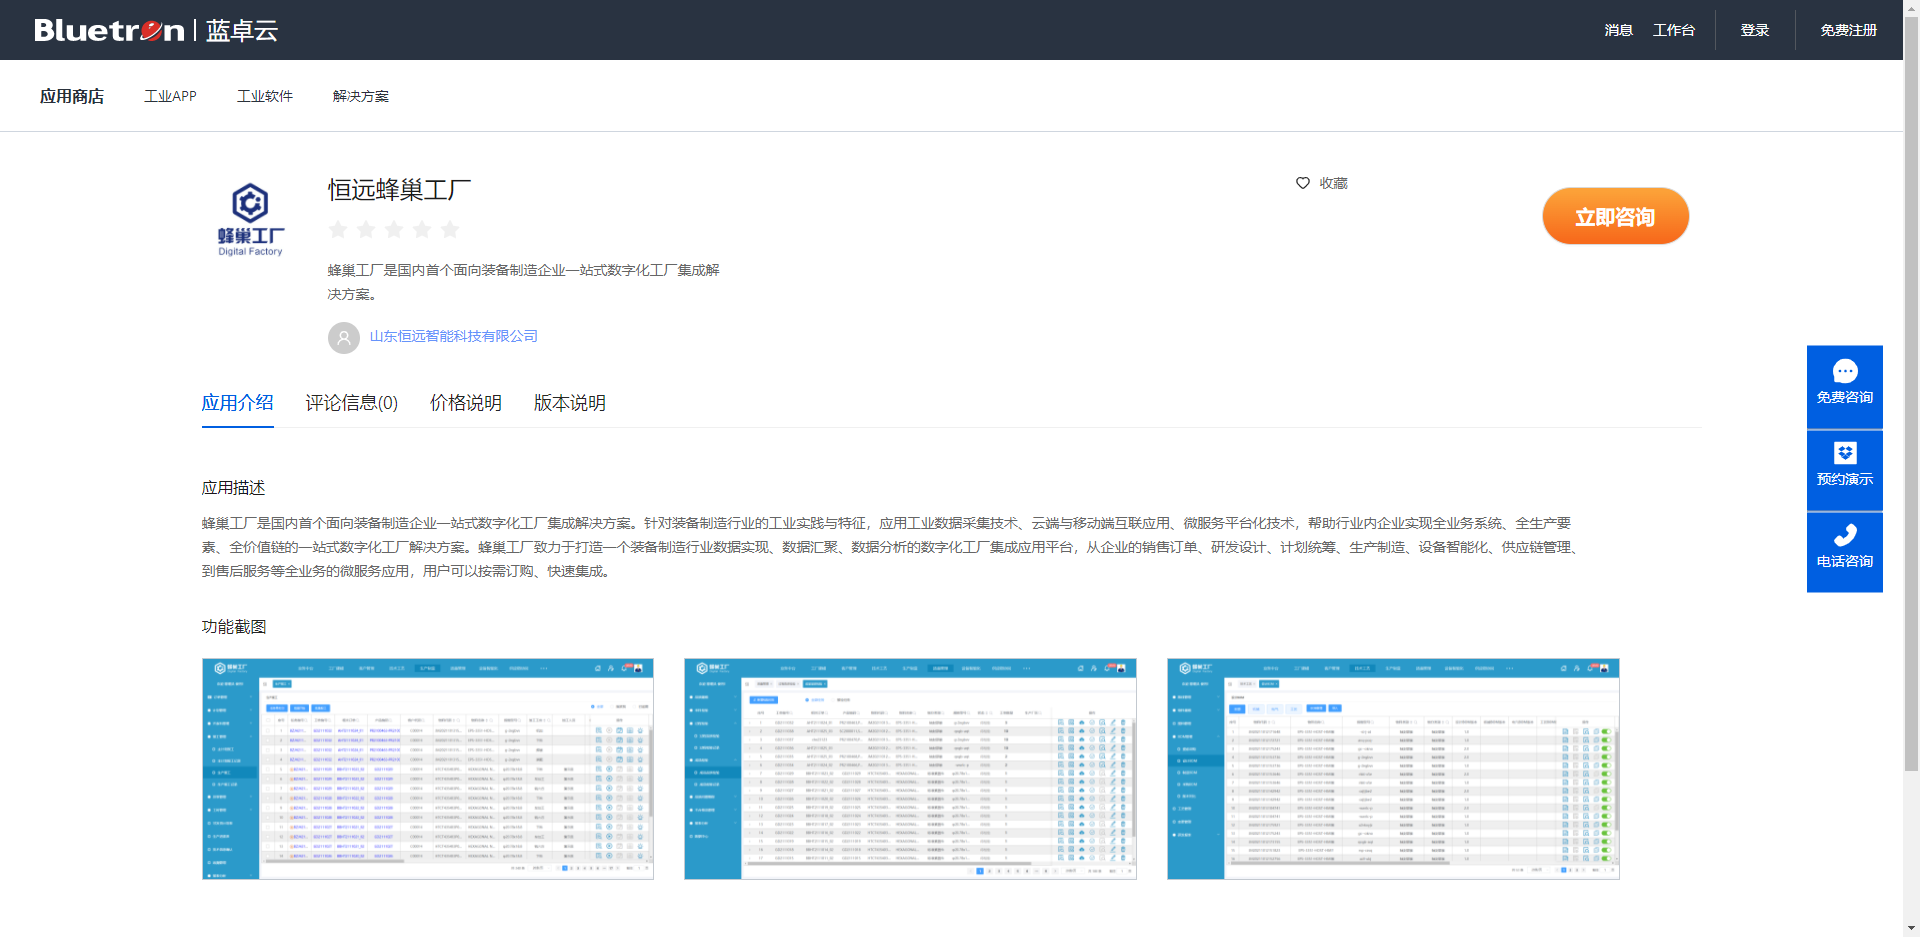This screenshot has width=1920, height=937.
Task: Select the fifth rating star
Action: pos(450,230)
